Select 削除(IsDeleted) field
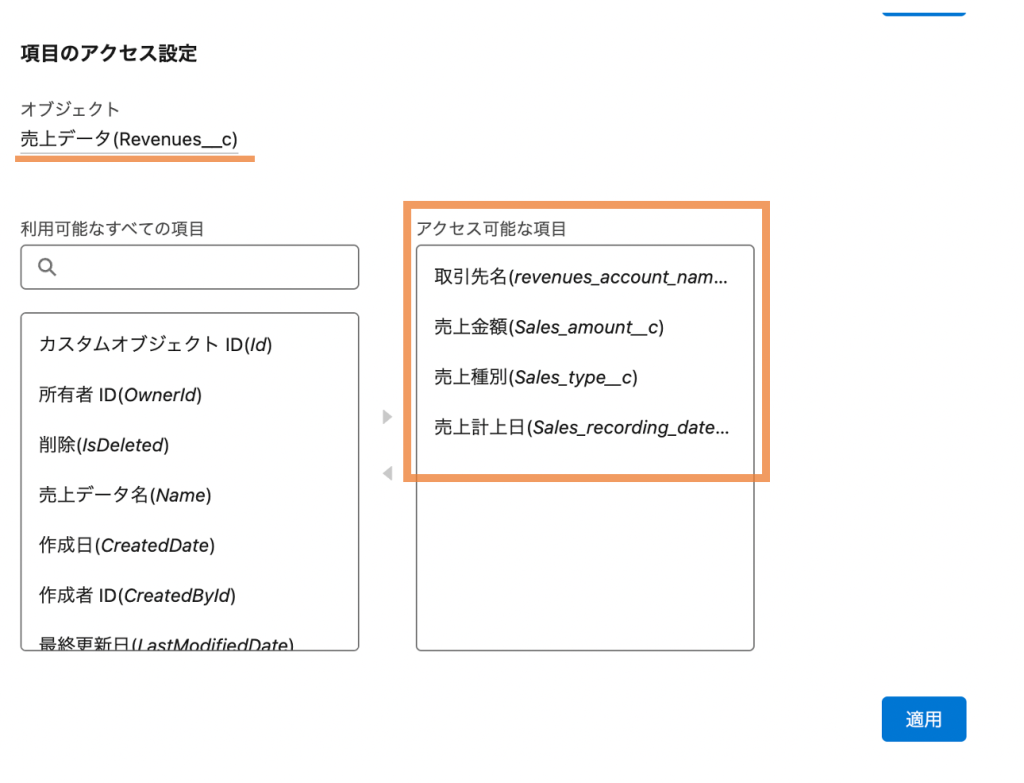 tap(189, 445)
